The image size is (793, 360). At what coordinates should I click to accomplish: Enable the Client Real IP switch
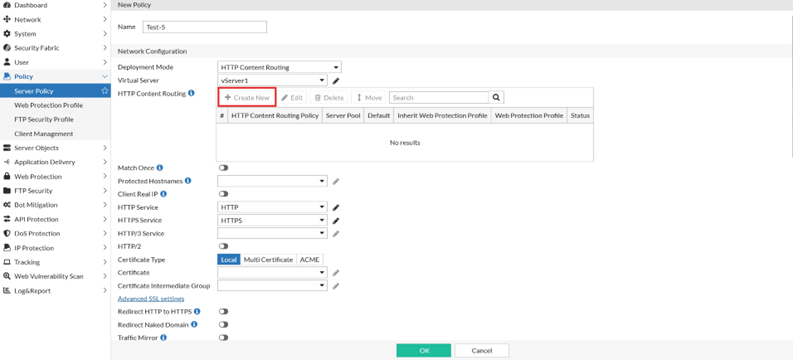(x=224, y=194)
